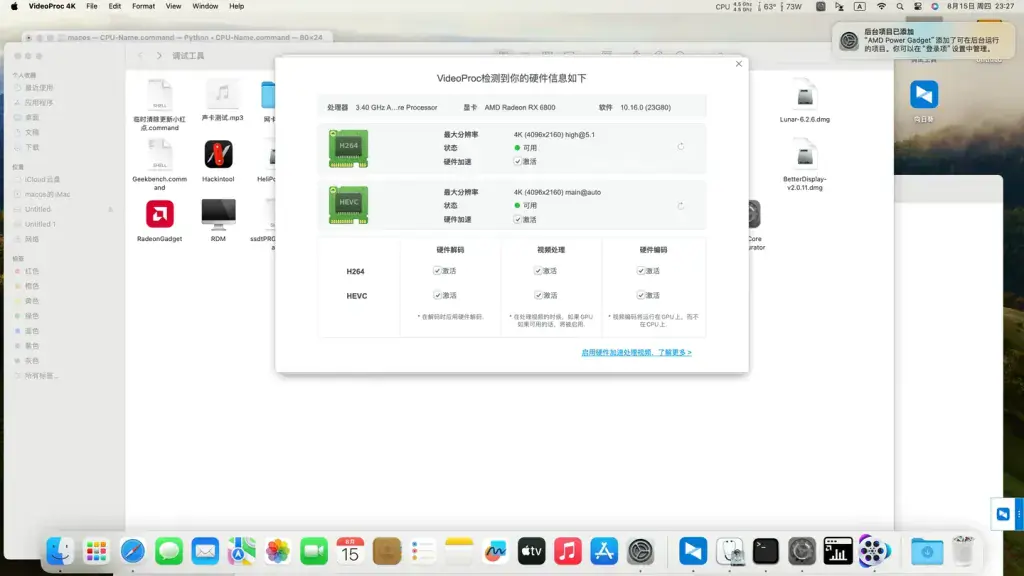This screenshot has width=1024, height=576.
Task: Open Safari from the Dock
Action: tap(133, 551)
